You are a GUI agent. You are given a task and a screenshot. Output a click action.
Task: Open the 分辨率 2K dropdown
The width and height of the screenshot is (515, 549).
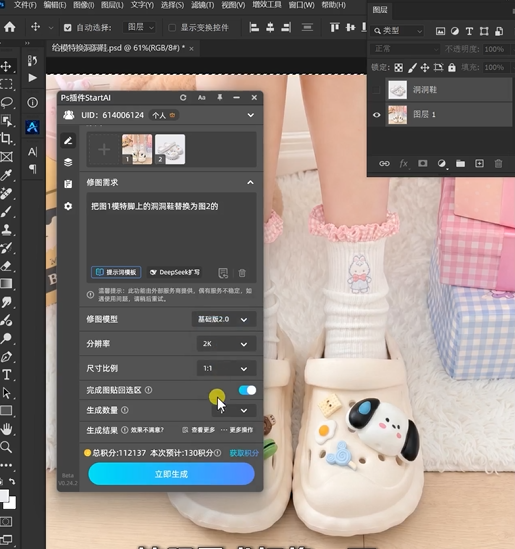coord(226,344)
